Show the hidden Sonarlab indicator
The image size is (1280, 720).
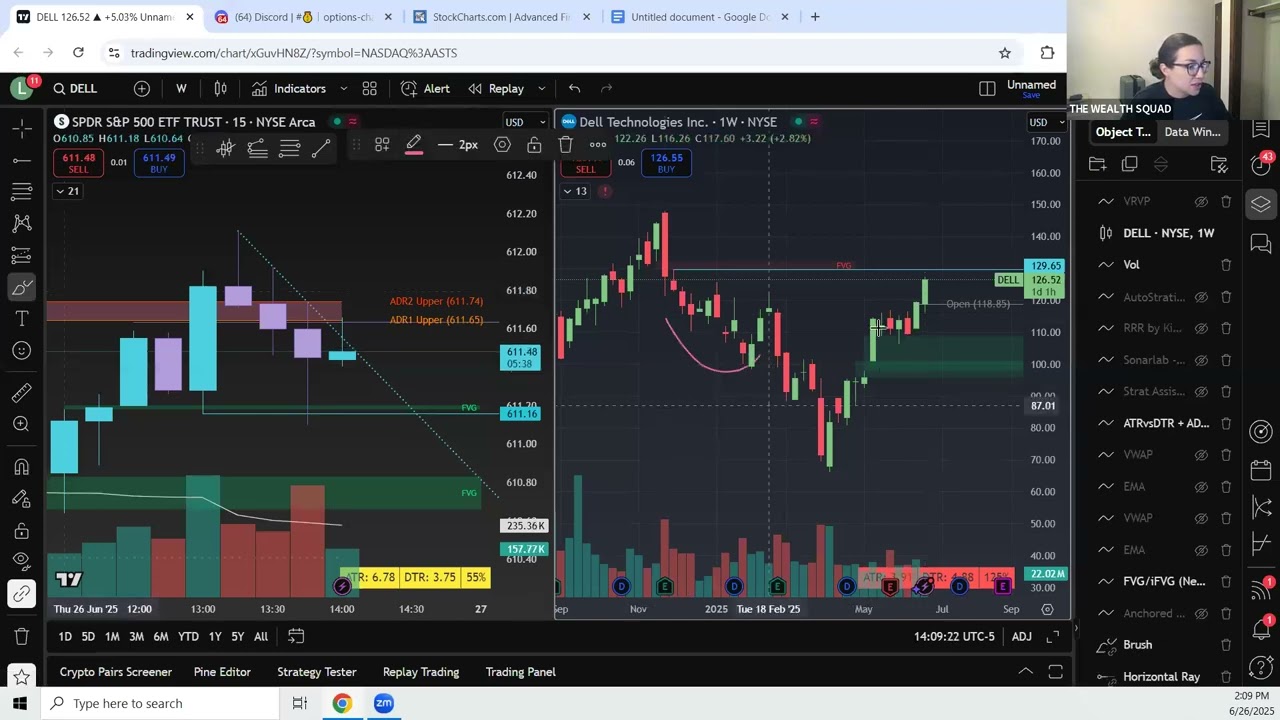coord(1201,360)
